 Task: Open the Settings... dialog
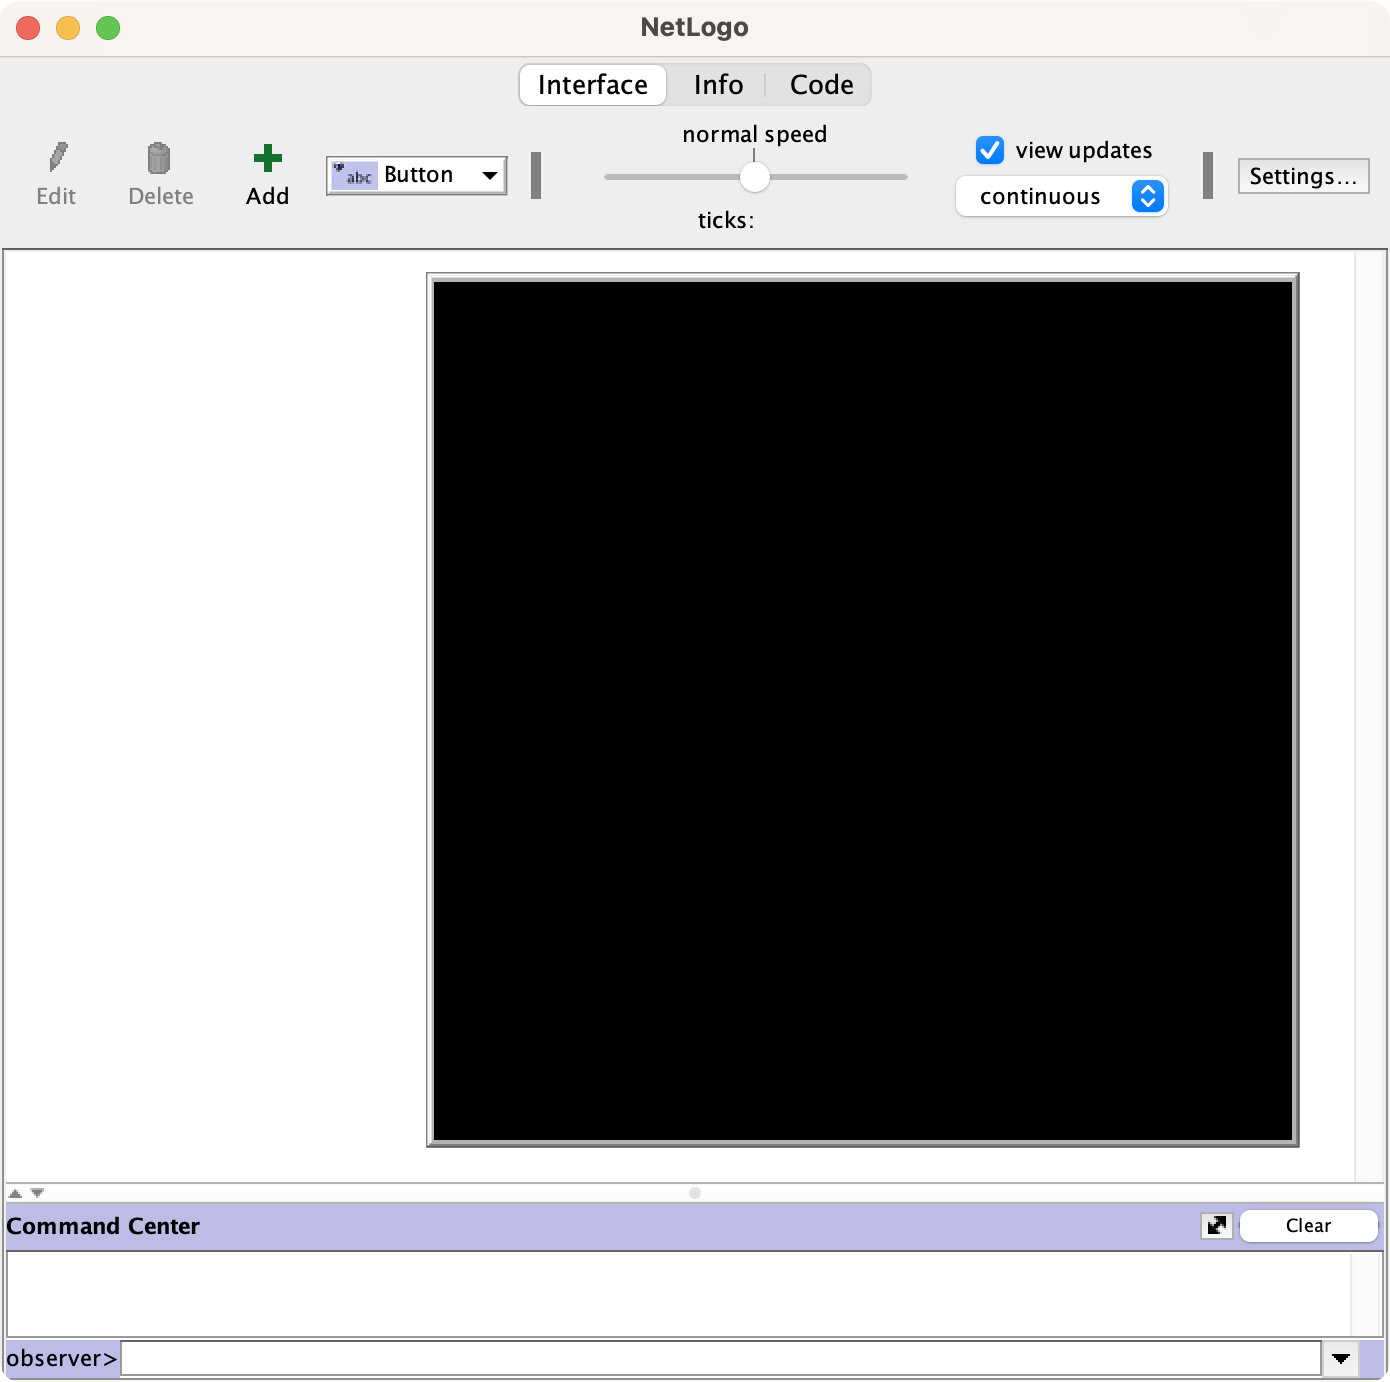tap(1303, 176)
